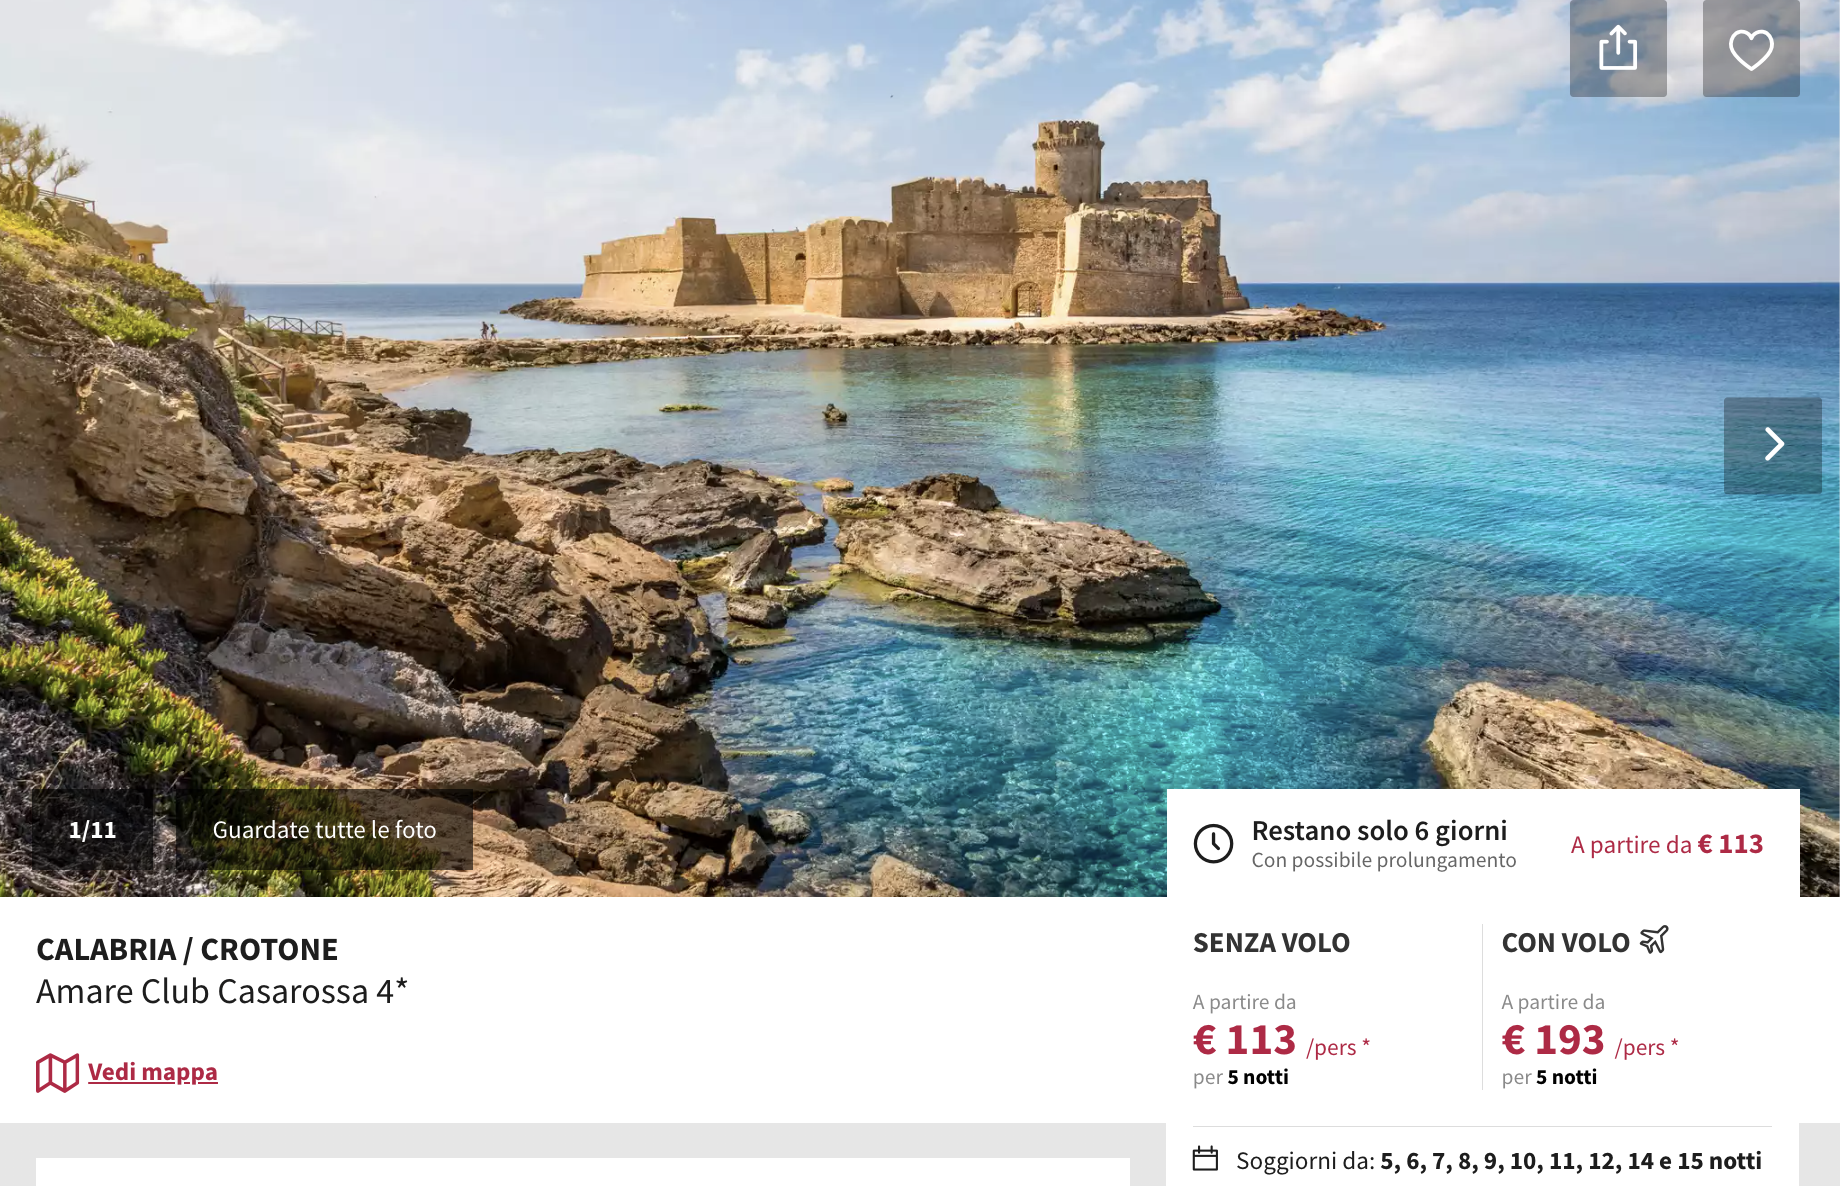Click the € 193 per person price

coord(1590,1041)
